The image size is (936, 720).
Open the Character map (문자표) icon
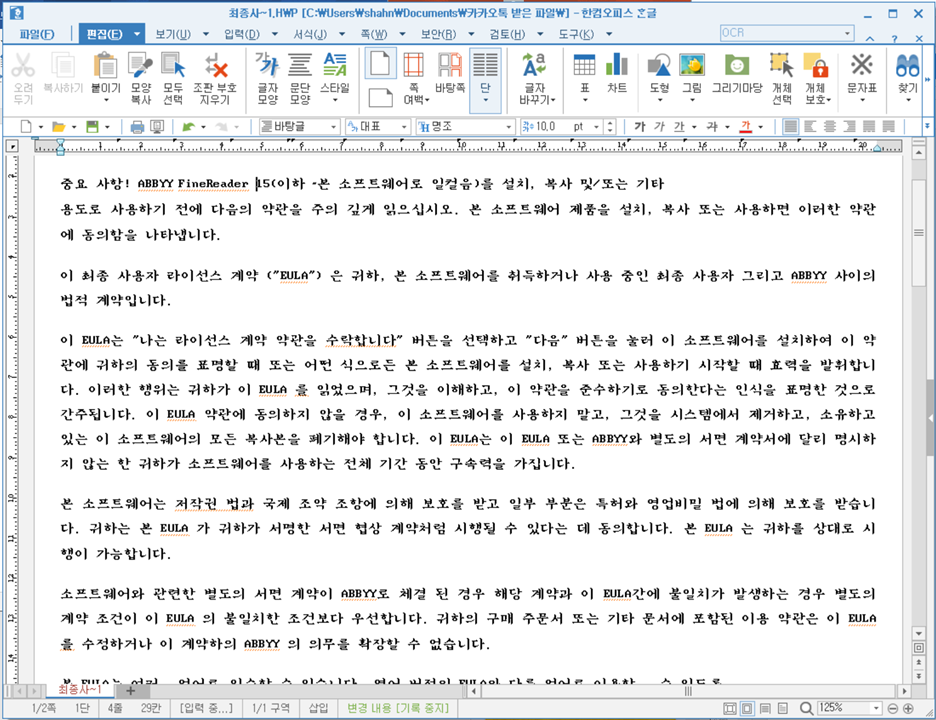[861, 64]
